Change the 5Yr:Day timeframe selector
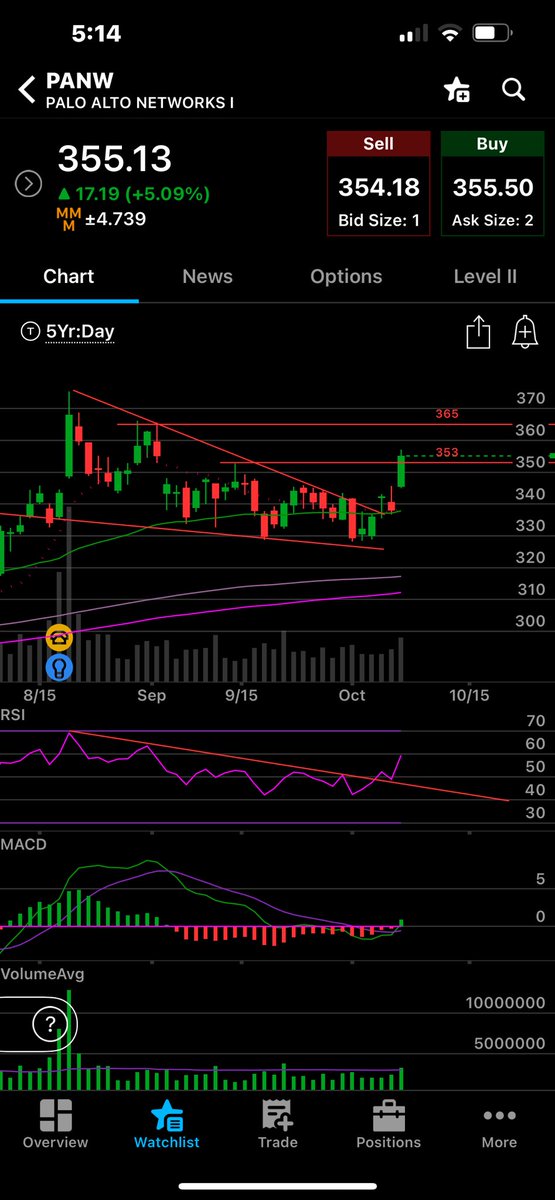The width and height of the screenshot is (555, 1200). (79, 332)
